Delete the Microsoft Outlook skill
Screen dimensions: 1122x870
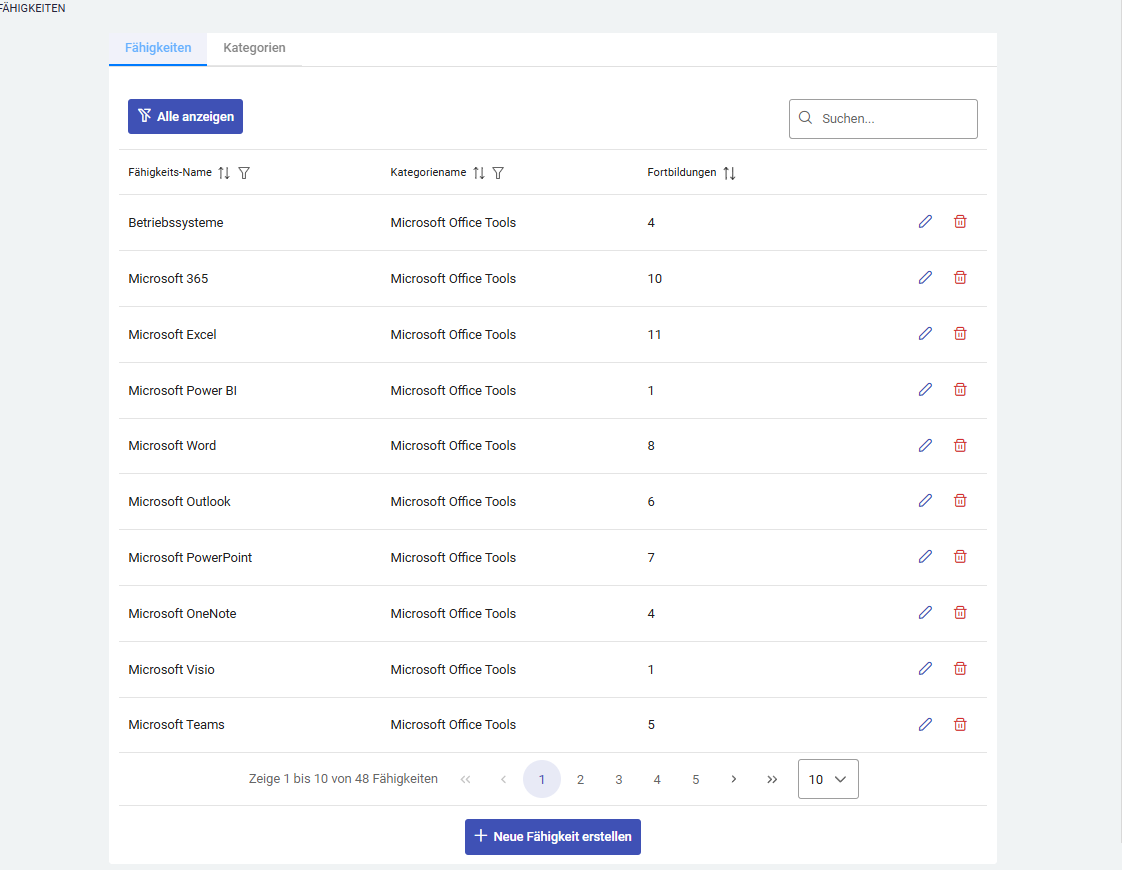(x=960, y=501)
